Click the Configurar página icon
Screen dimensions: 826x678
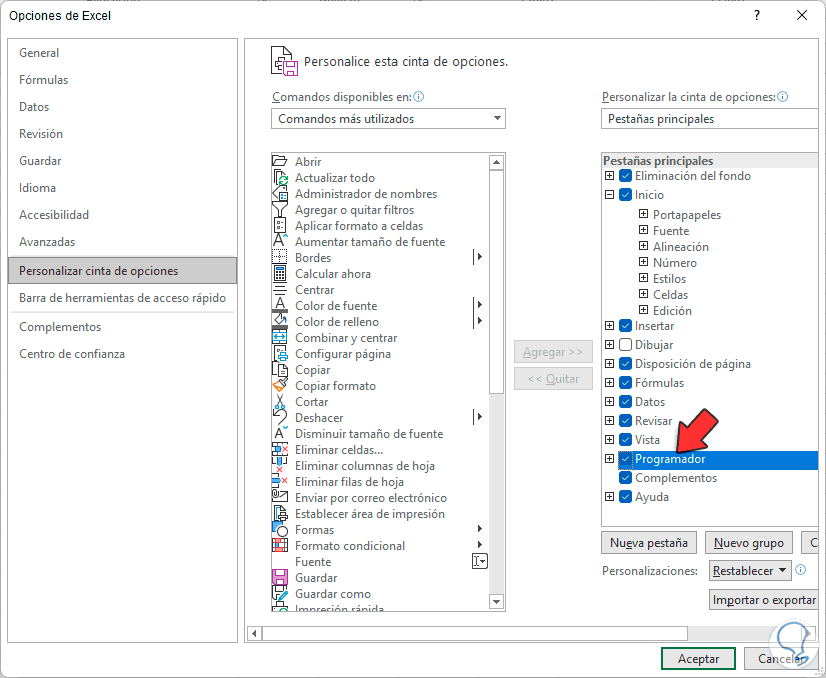click(279, 353)
